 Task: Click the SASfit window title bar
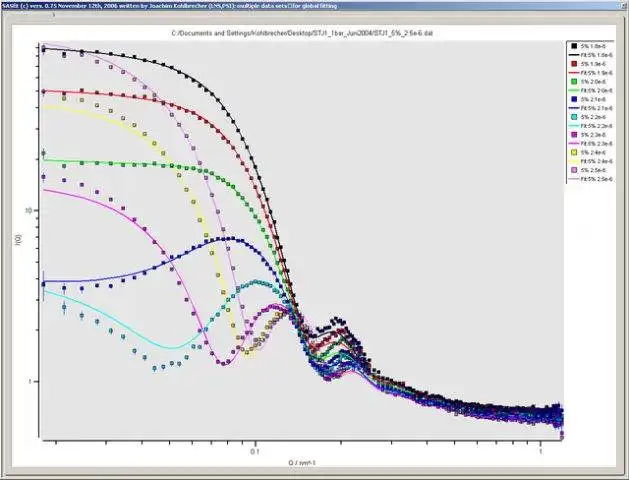pyautogui.click(x=314, y=5)
